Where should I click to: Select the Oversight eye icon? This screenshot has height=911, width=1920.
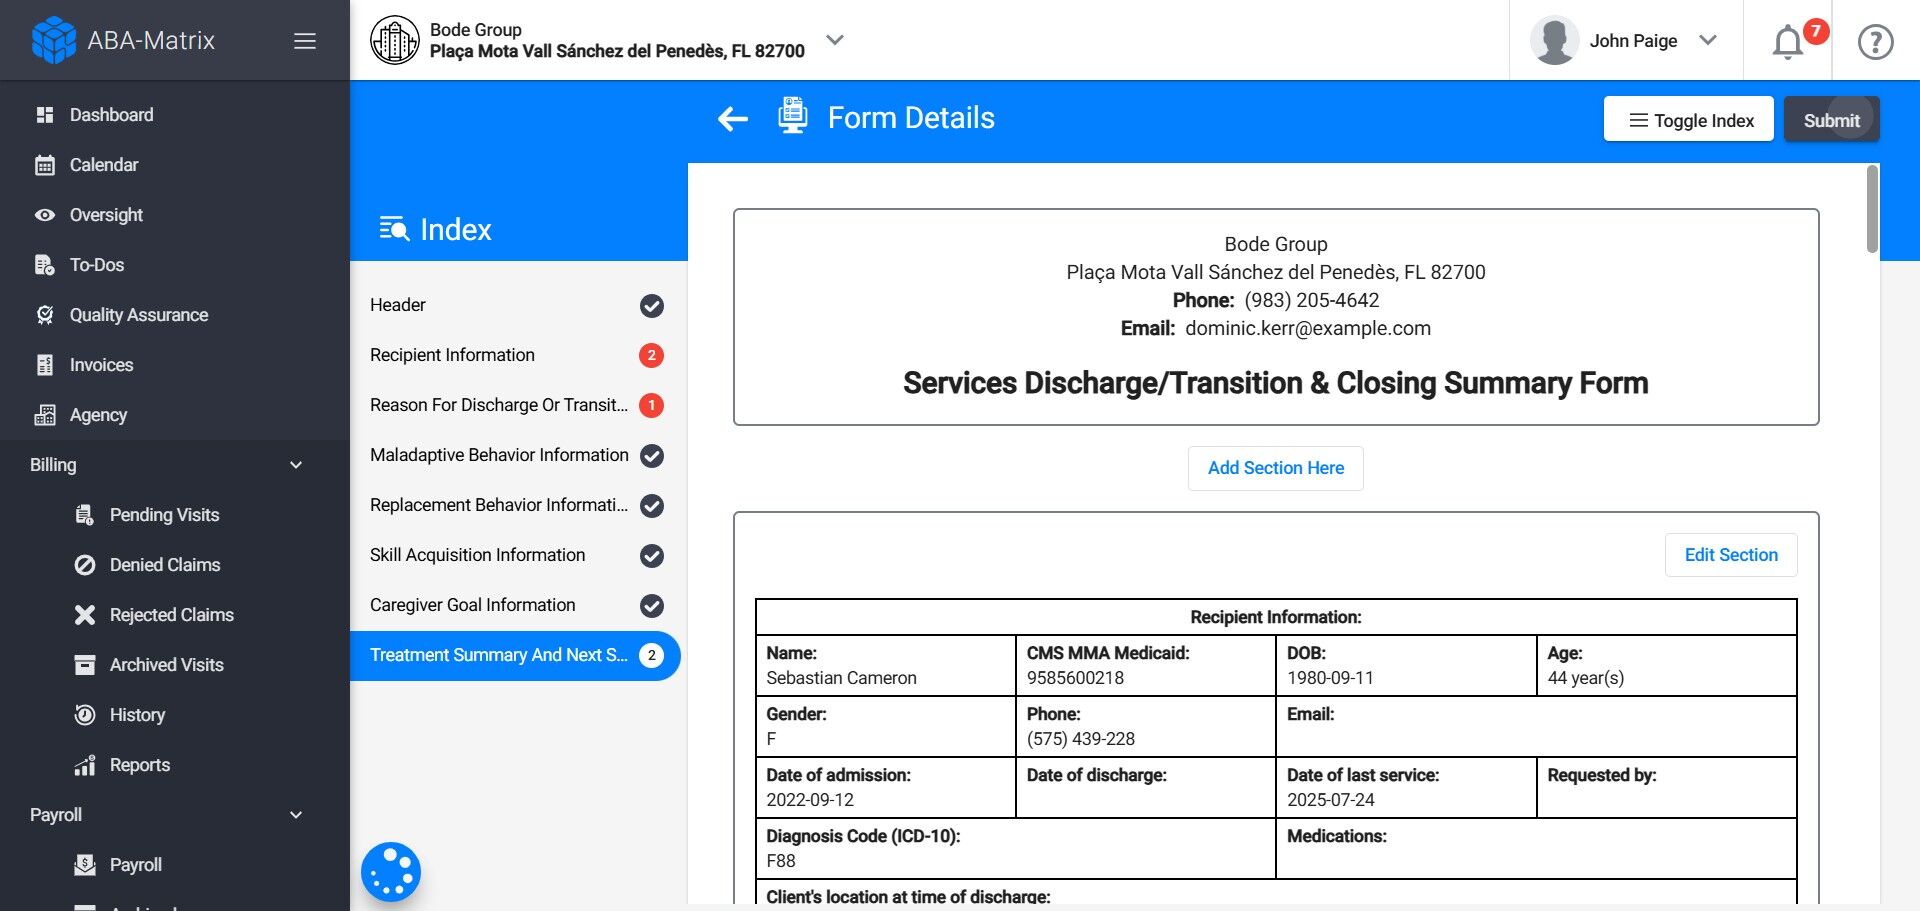pyautogui.click(x=45, y=215)
